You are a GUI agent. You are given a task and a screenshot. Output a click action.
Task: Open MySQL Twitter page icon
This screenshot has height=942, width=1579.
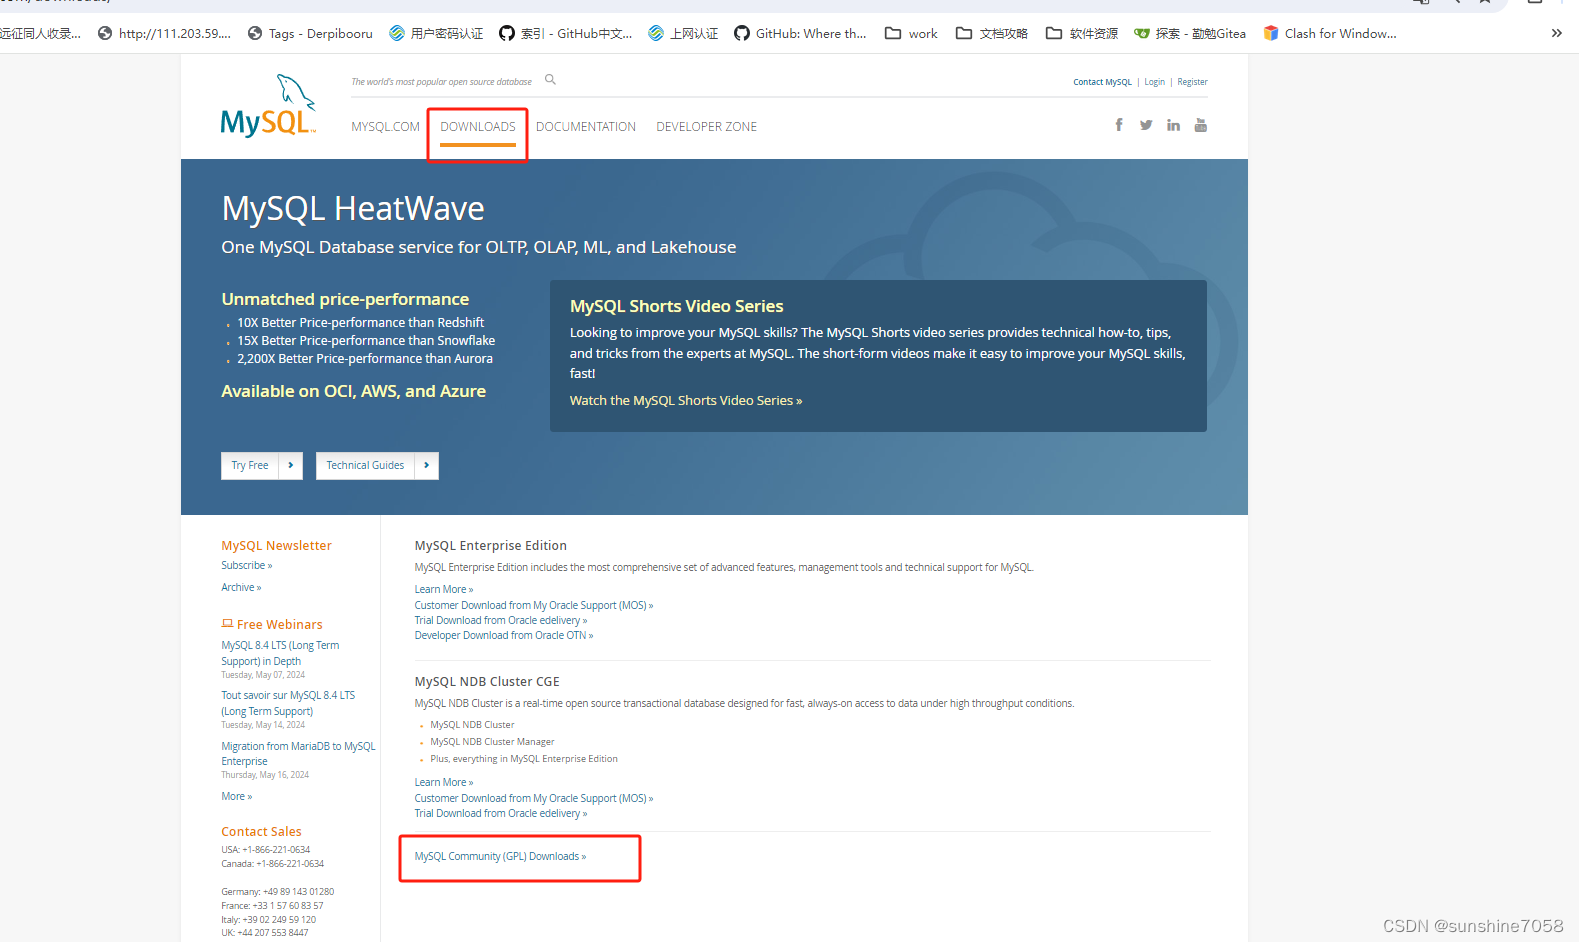pos(1146,125)
